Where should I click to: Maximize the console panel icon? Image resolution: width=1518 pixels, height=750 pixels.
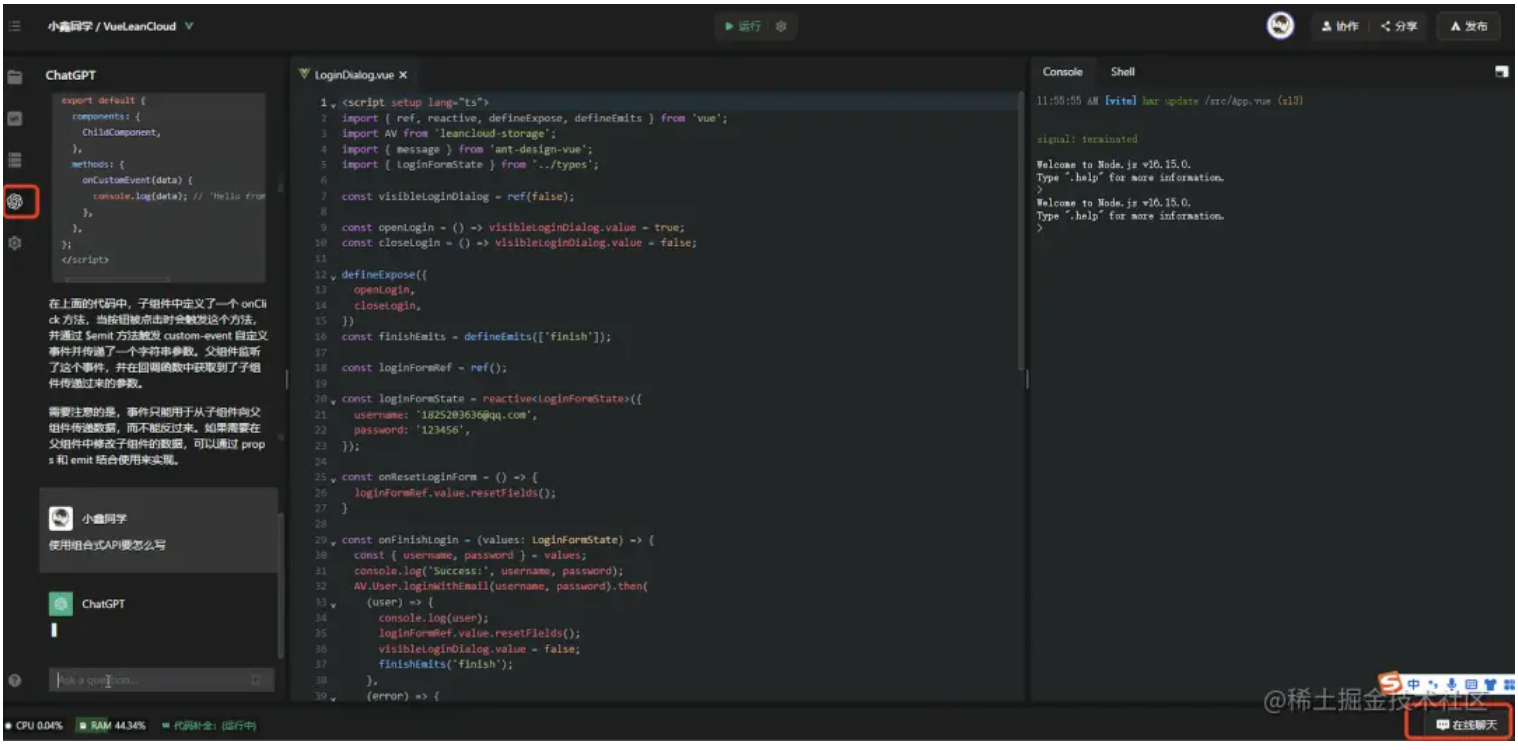[x=1501, y=72]
